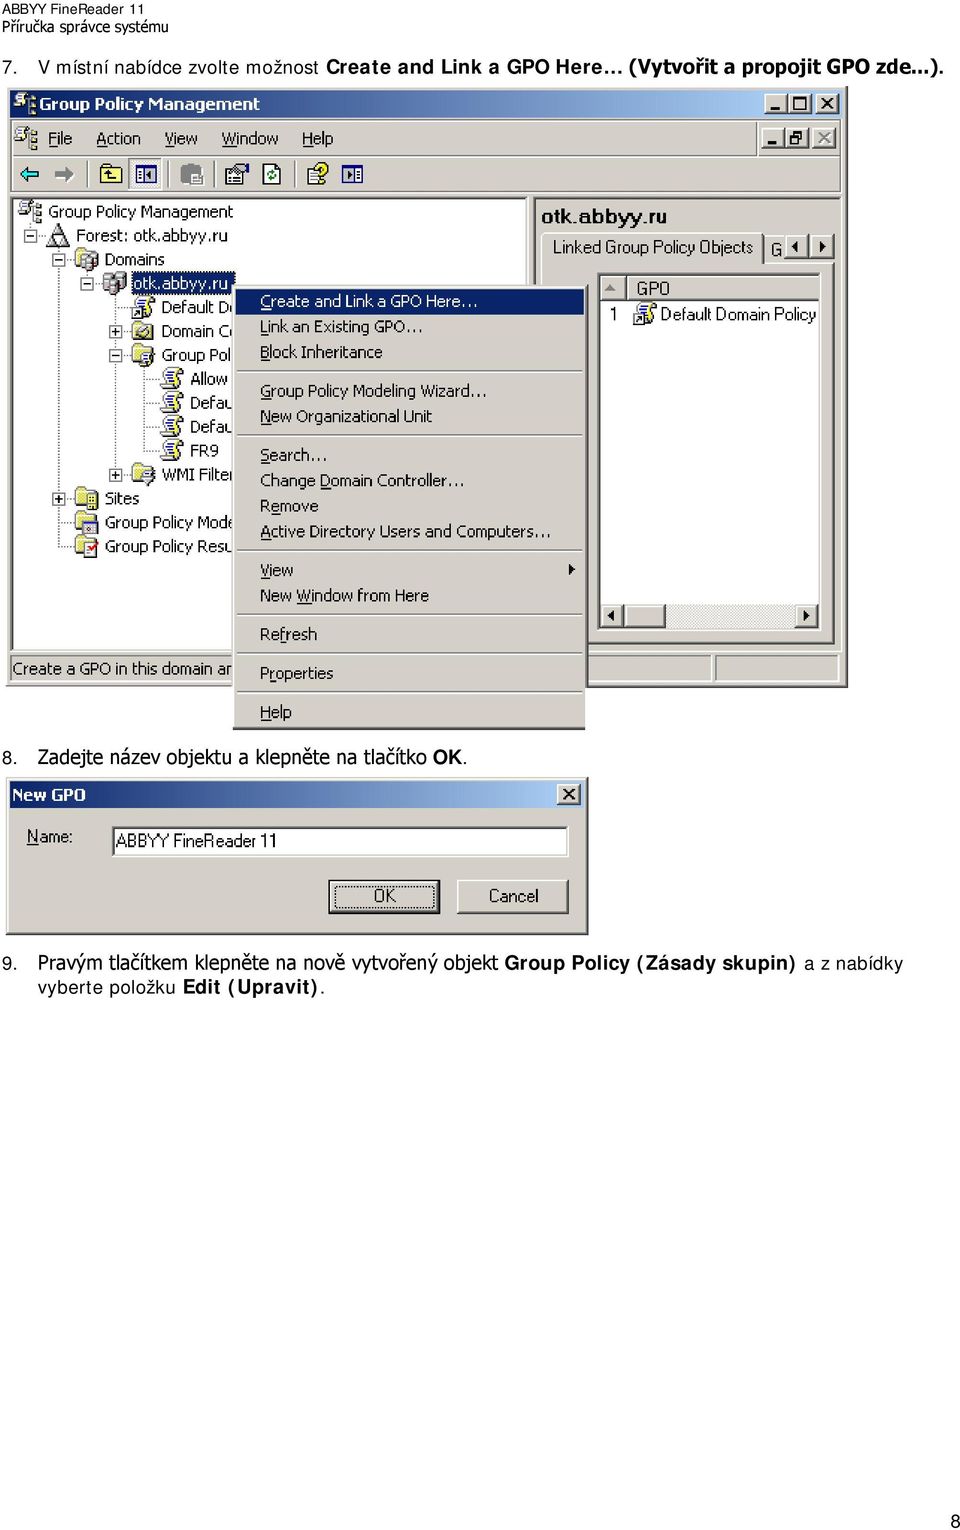This screenshot has width=960, height=1530.
Task: Click the Back arrow toolbar icon
Action: [30, 174]
